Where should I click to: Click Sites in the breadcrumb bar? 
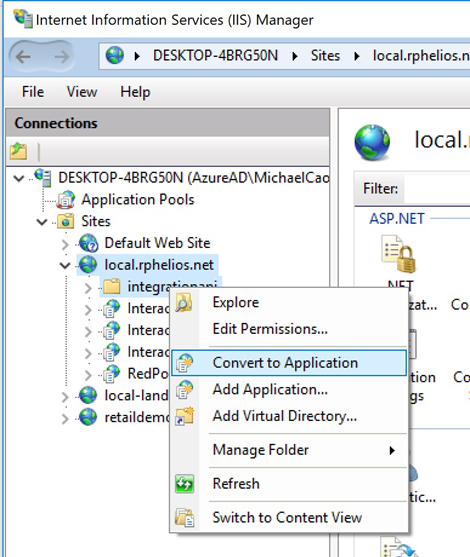[325, 55]
